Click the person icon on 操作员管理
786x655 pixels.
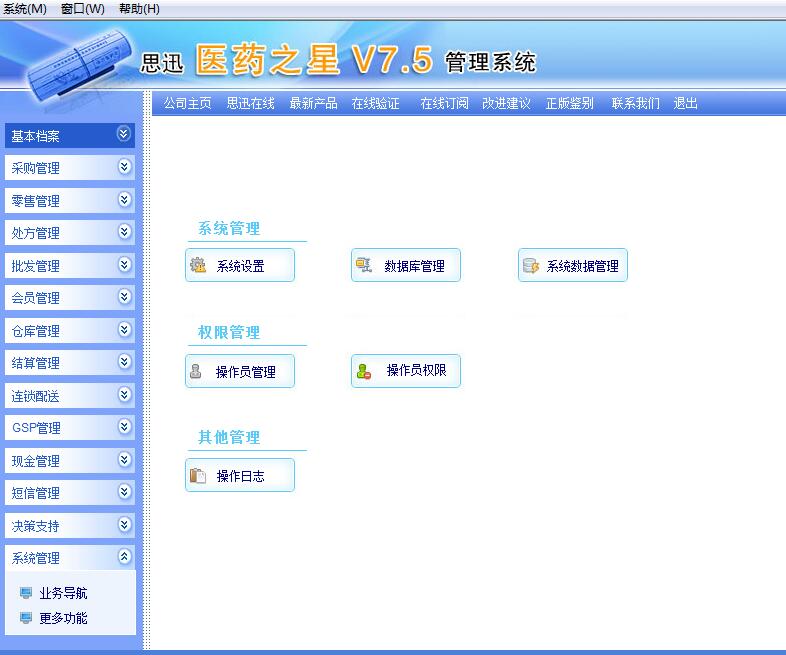[196, 371]
